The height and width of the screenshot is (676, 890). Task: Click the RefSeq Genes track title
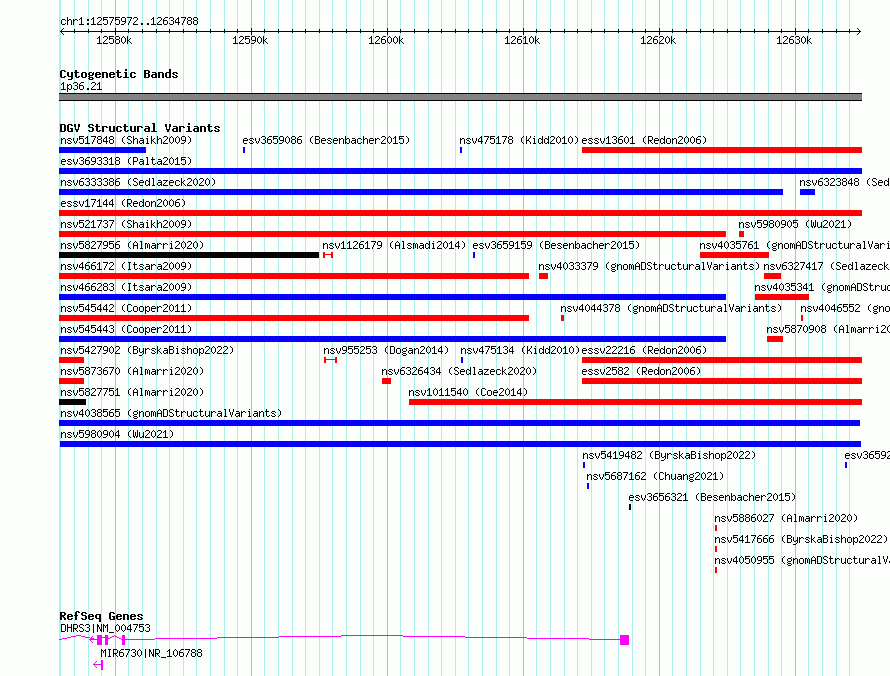[x=101, y=616]
